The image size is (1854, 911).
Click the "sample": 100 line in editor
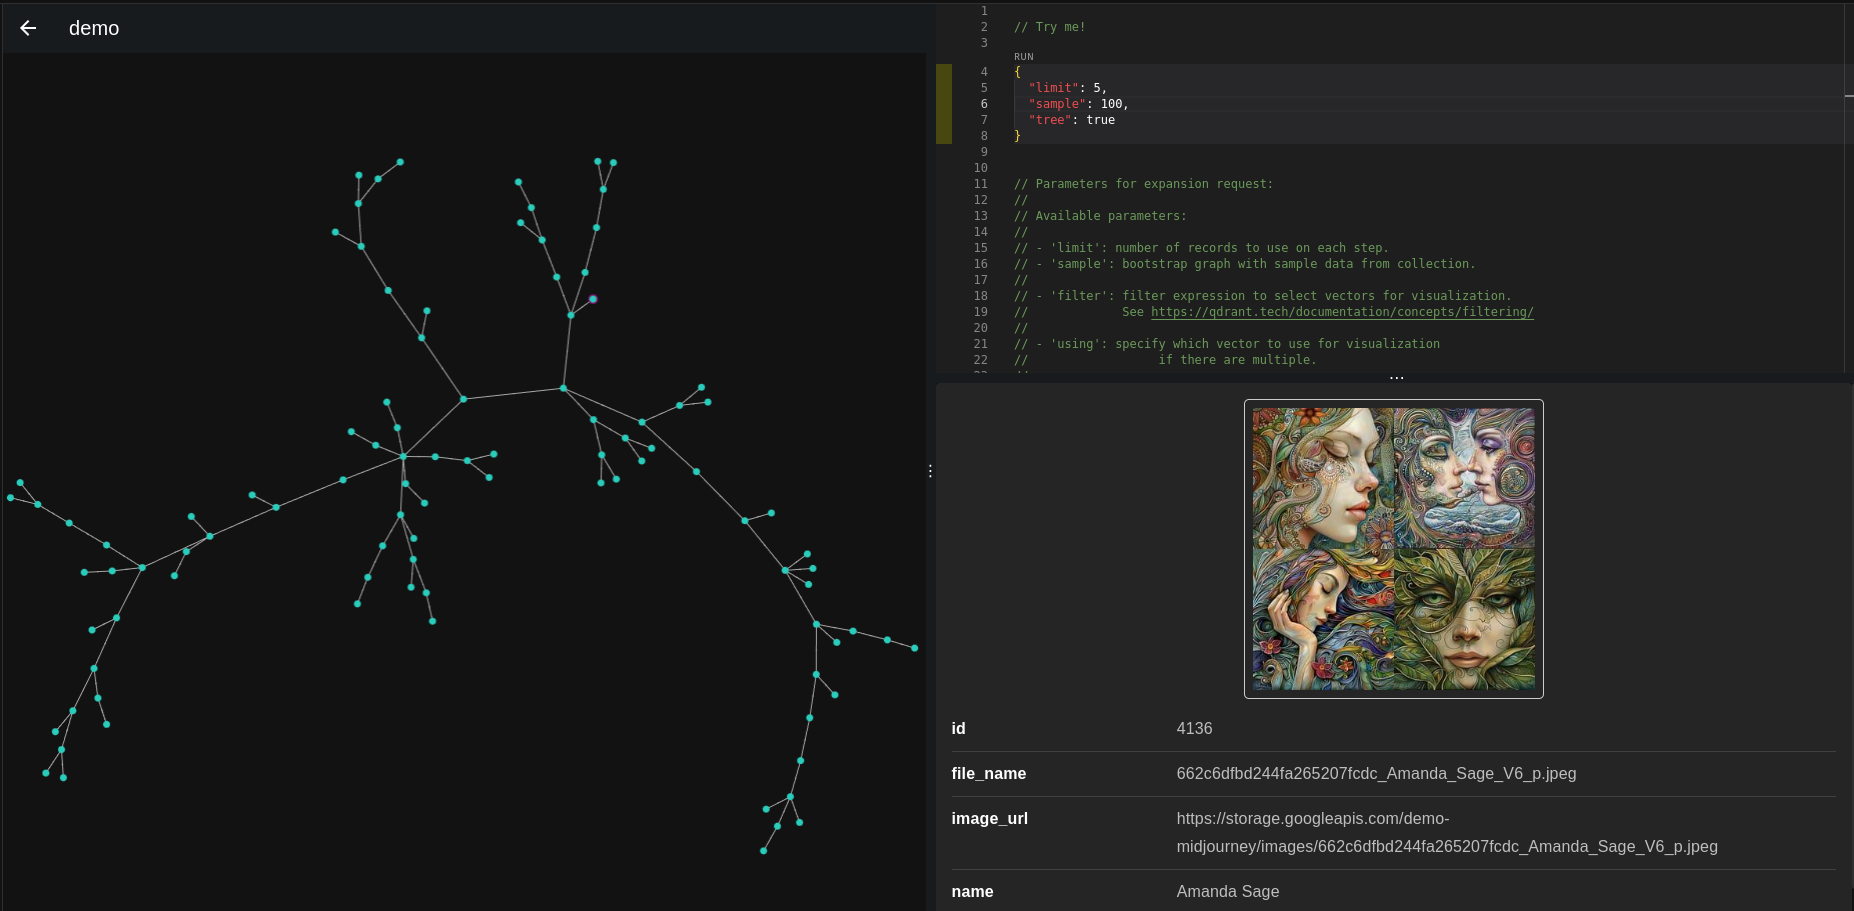tap(1078, 104)
